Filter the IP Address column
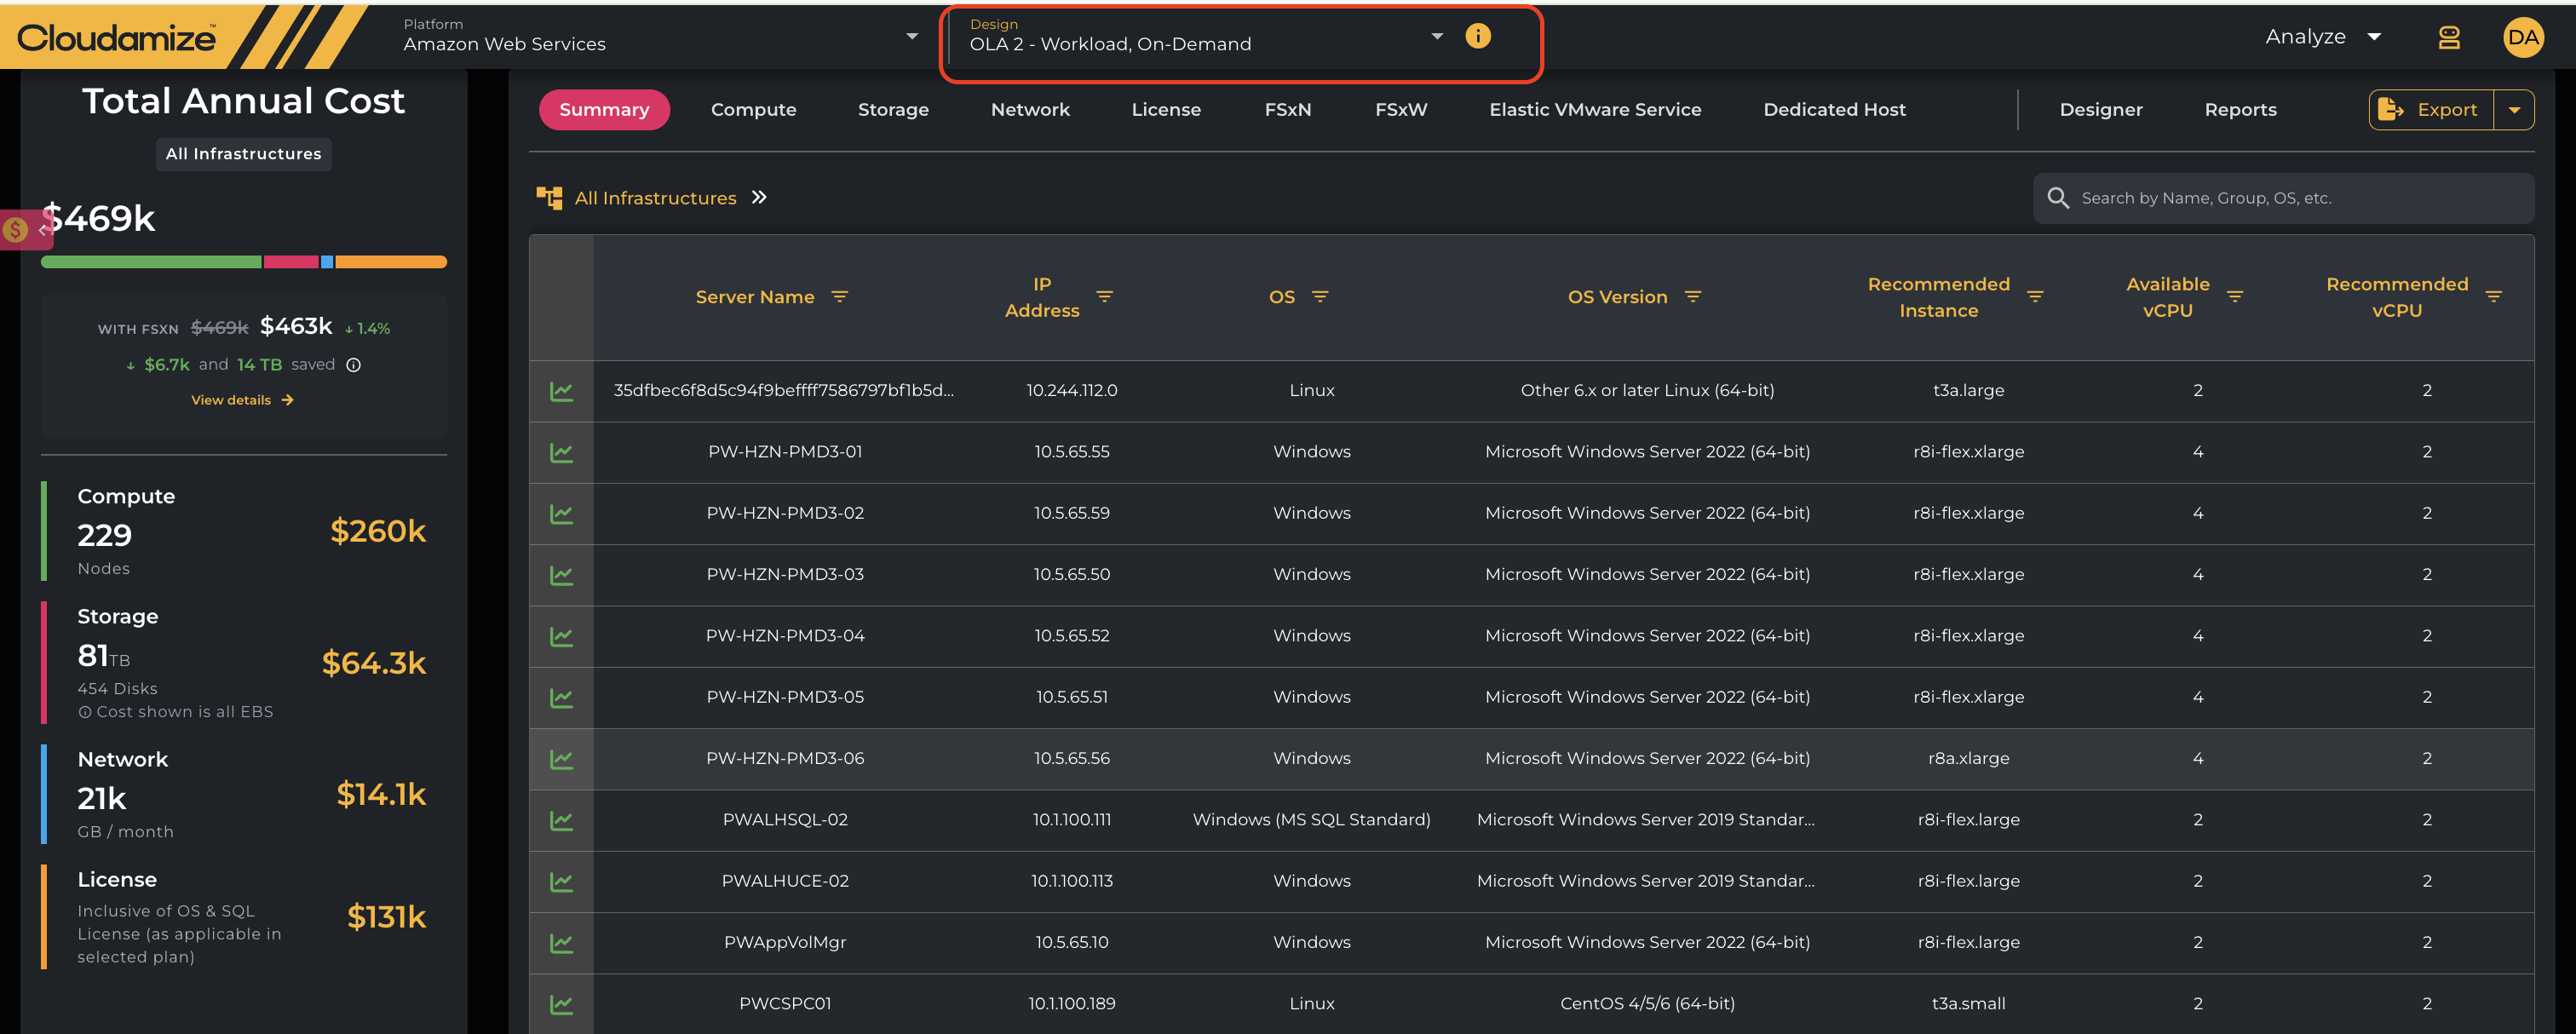Viewport: 2576px width, 1034px height. pos(1104,297)
